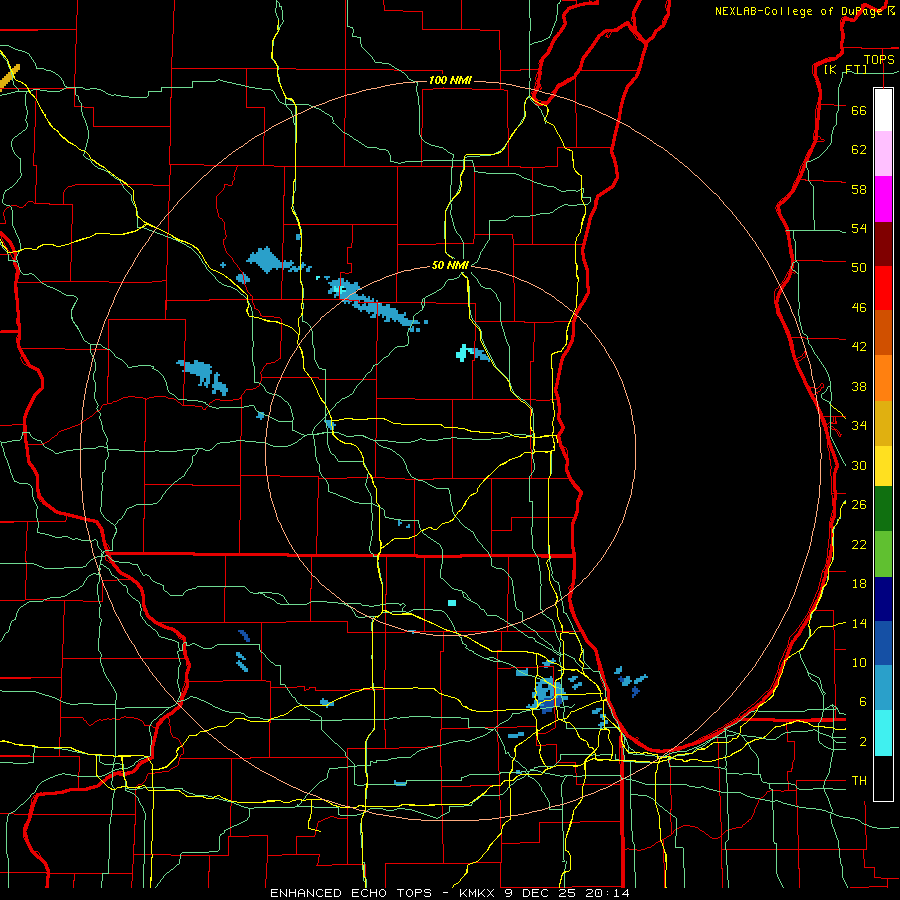Select the 54 scale value
This screenshot has height=900, width=900.
(859, 228)
